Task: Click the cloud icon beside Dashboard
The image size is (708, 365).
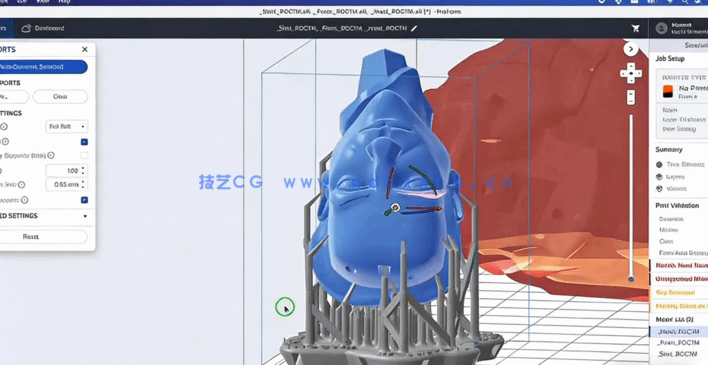Action: pyautogui.click(x=26, y=28)
